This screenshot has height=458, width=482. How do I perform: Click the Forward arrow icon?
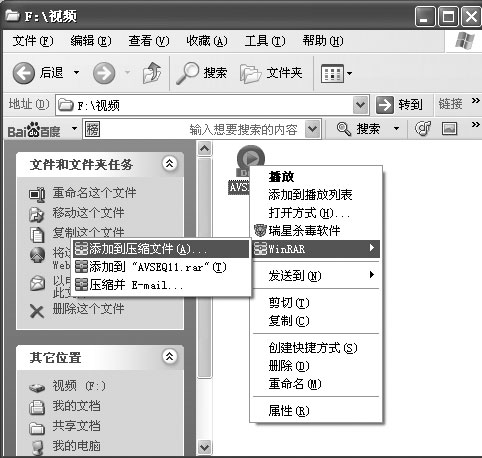(x=104, y=73)
